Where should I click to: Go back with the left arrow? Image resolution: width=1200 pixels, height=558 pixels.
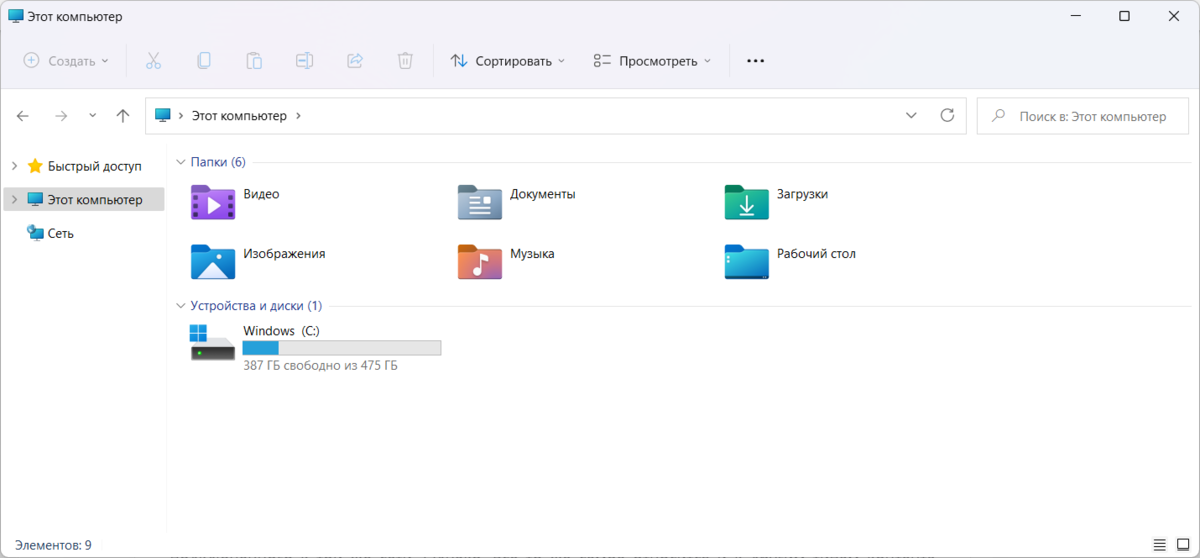click(23, 116)
